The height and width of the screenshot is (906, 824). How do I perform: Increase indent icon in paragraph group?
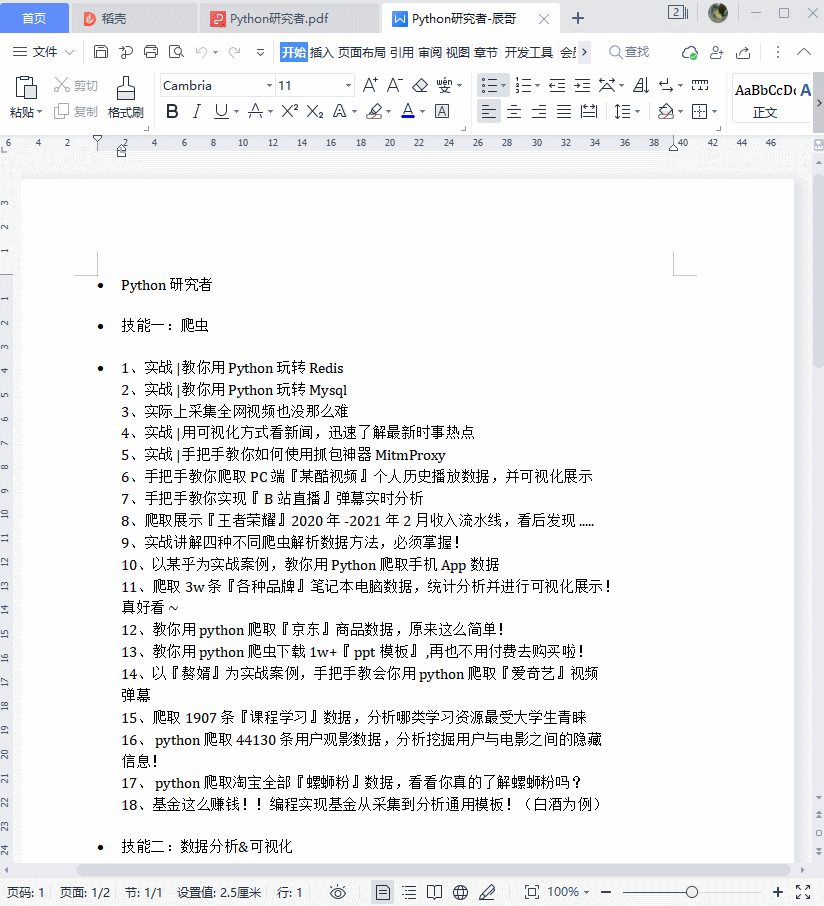coord(582,86)
